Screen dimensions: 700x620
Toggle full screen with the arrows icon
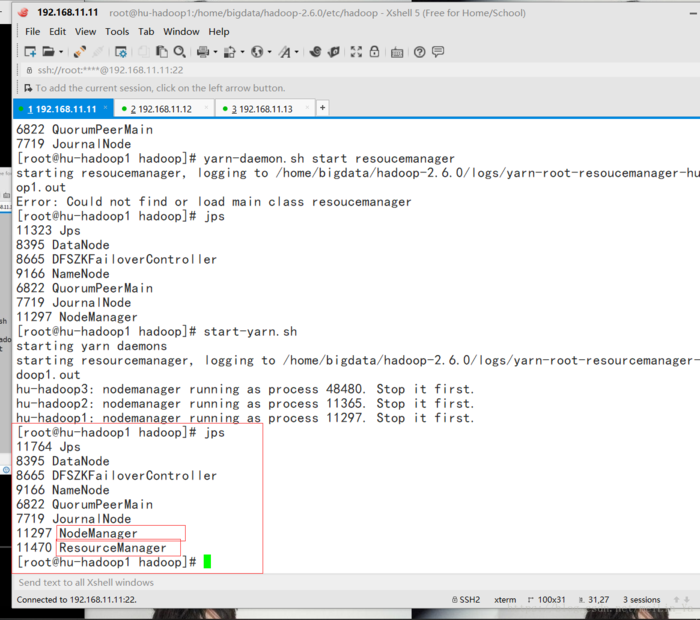(356, 52)
